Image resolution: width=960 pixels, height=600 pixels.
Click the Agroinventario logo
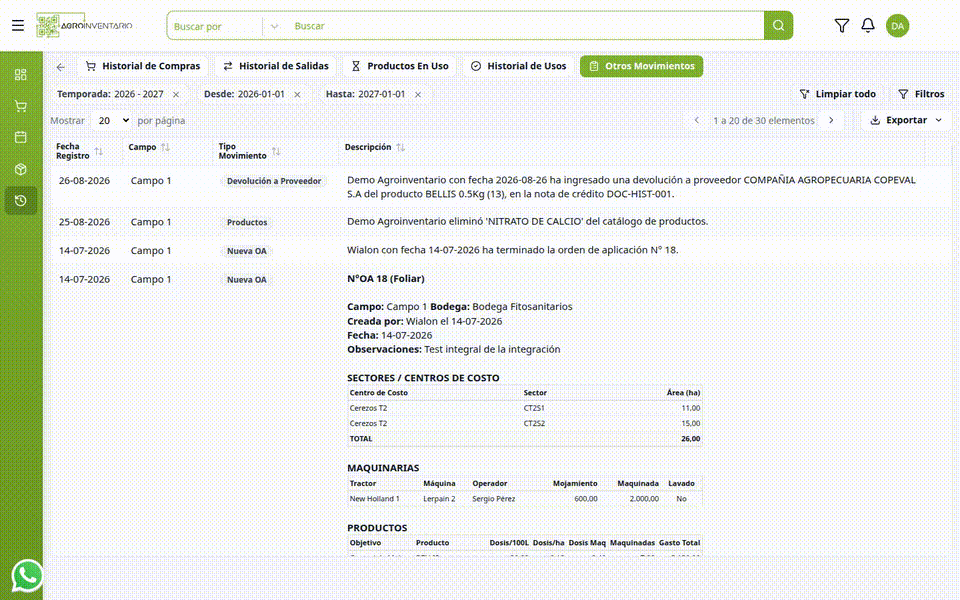point(84,26)
